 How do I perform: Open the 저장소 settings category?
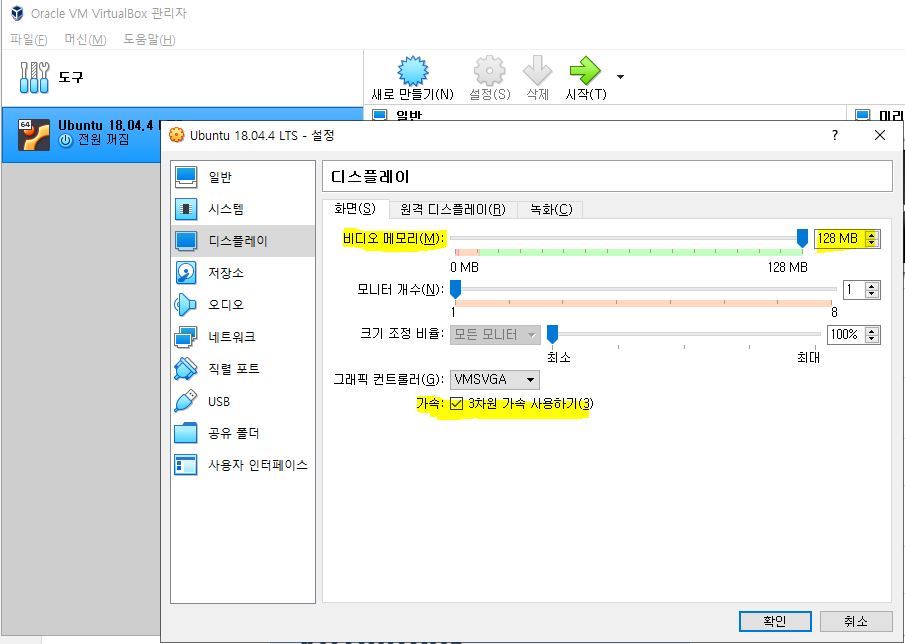(243, 273)
